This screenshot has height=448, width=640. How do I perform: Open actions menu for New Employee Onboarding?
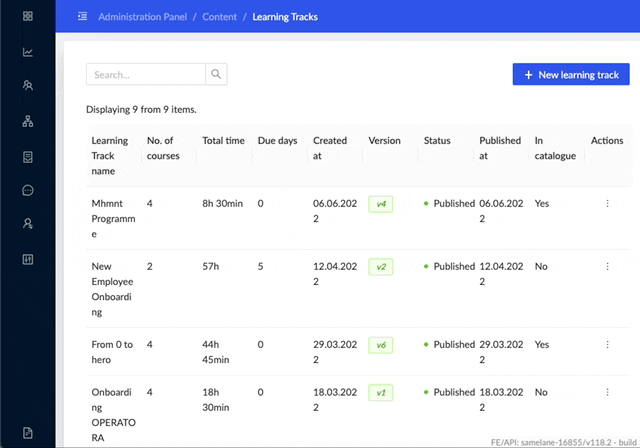(606, 266)
